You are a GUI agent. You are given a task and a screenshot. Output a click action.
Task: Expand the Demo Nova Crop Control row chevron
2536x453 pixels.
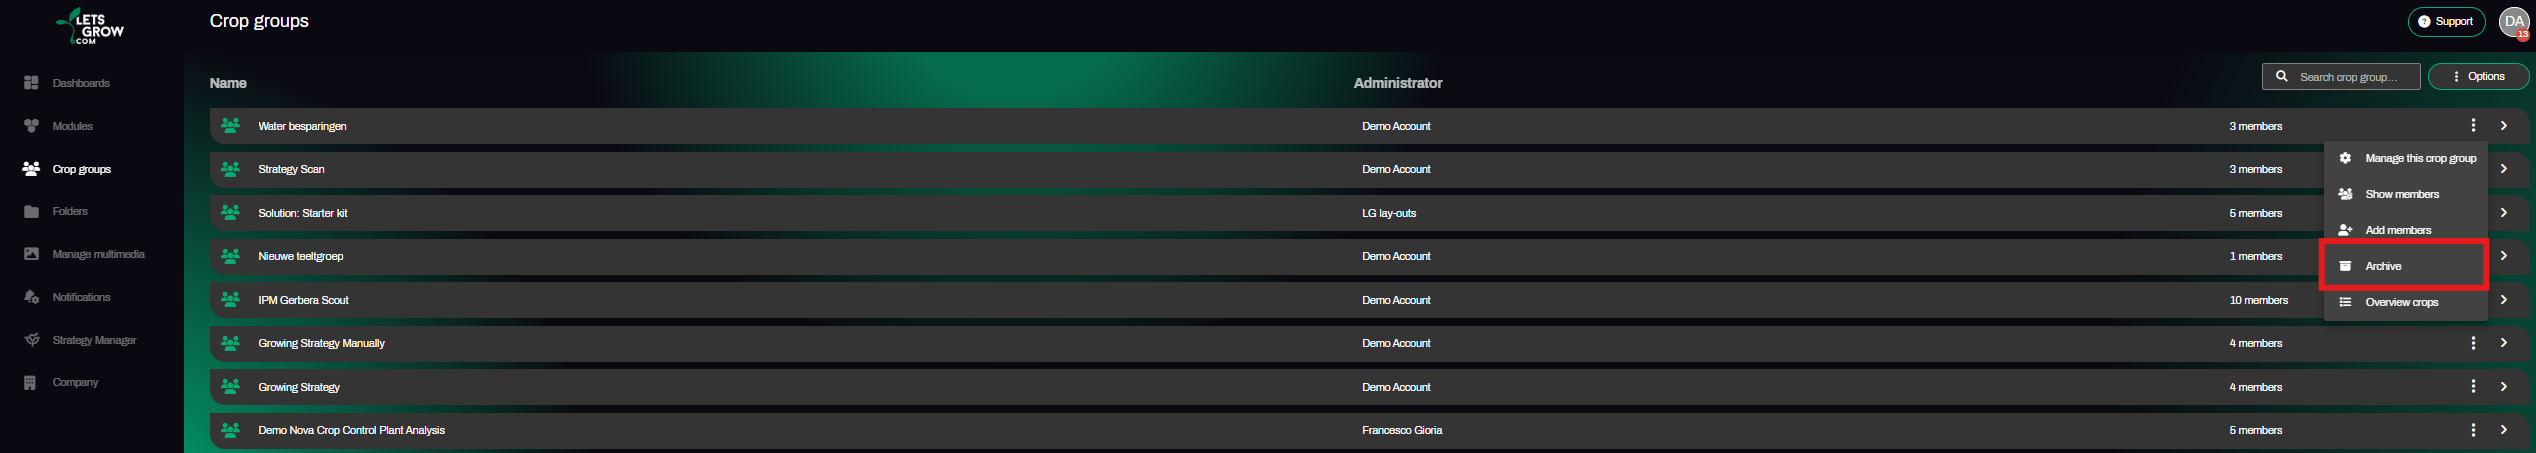[x=2503, y=430]
